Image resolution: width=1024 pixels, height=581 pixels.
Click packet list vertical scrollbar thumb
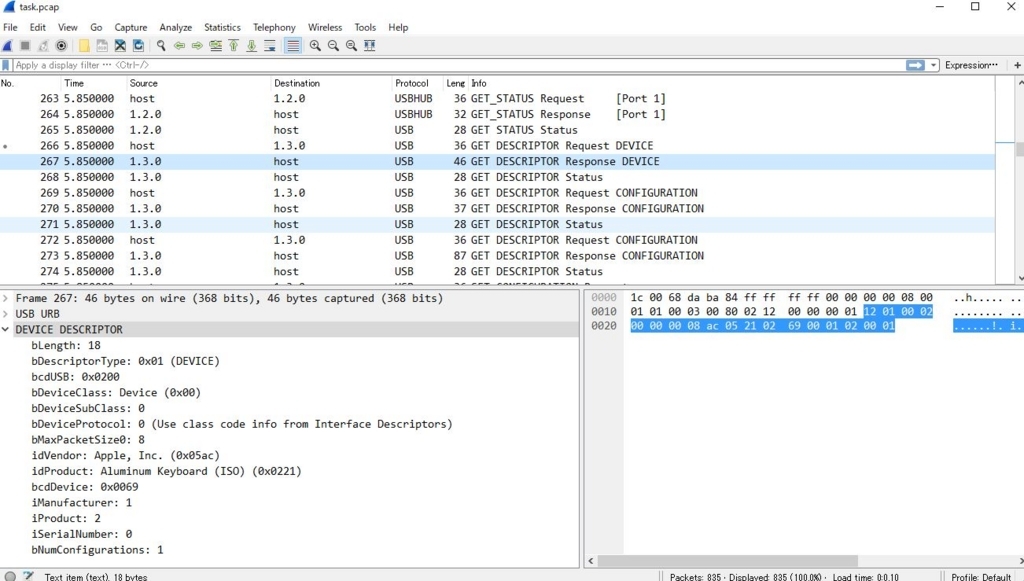click(x=1019, y=149)
